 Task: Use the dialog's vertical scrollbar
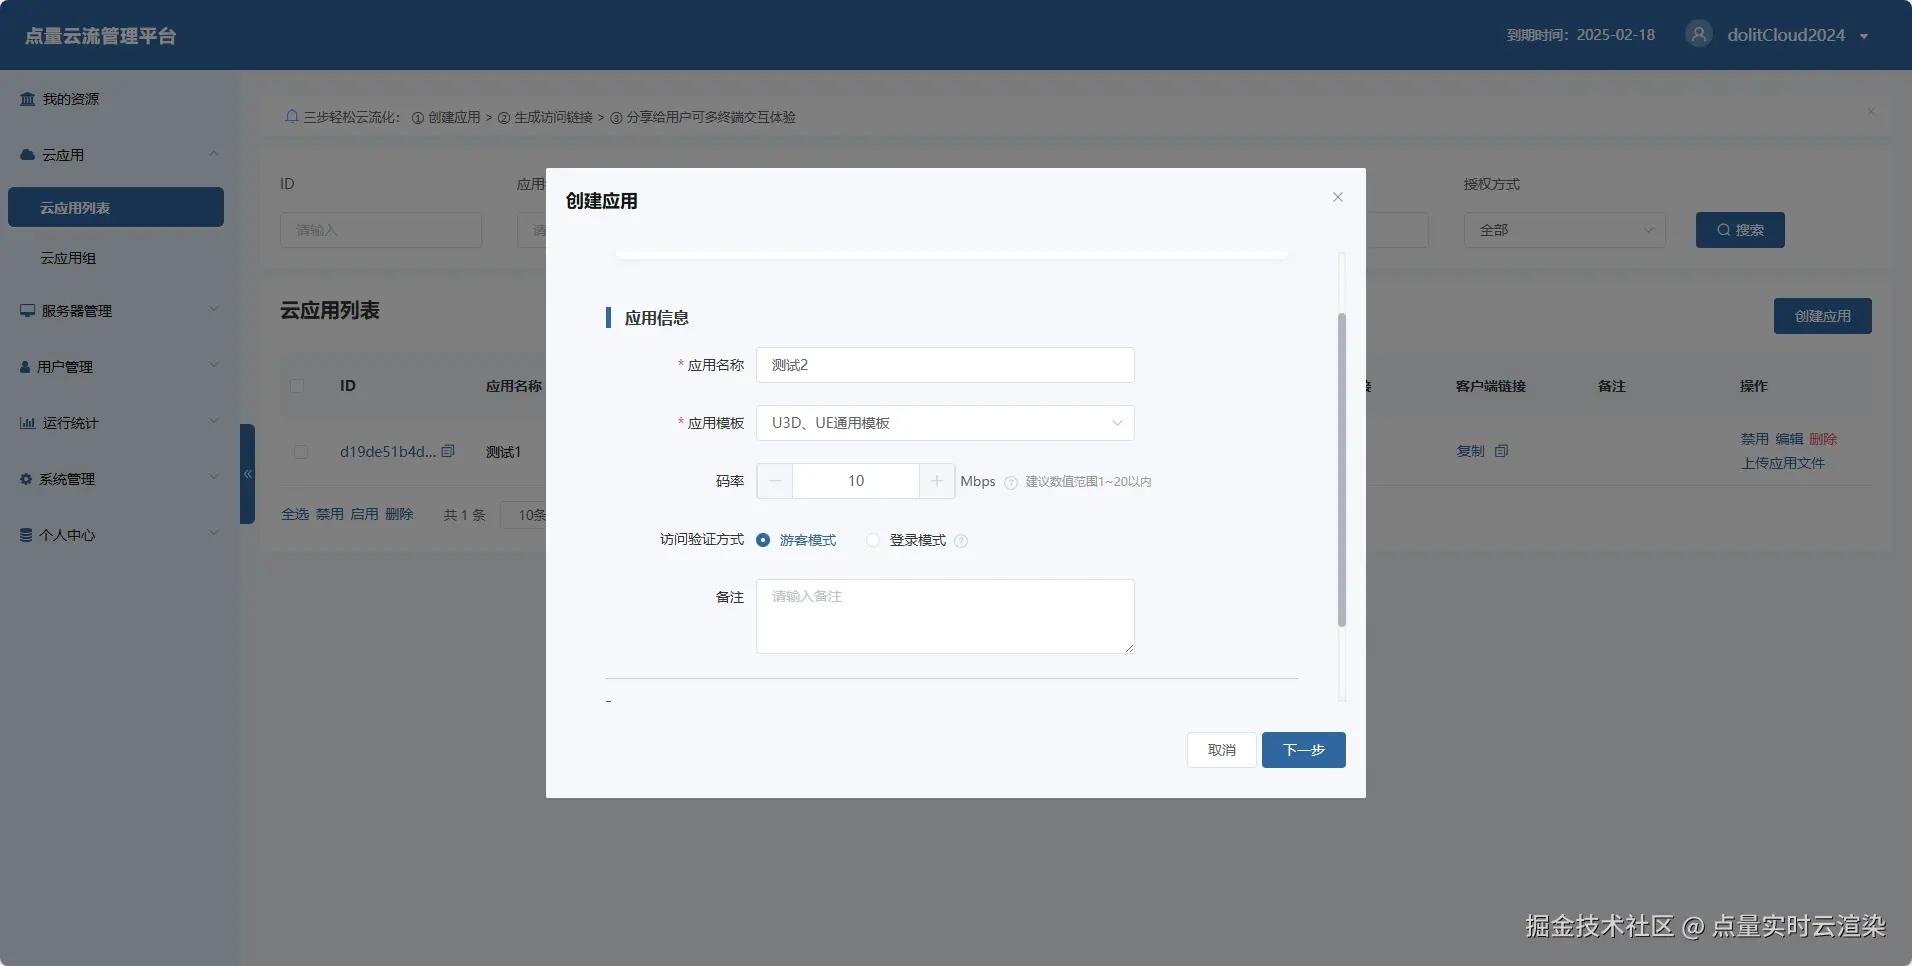[x=1342, y=470]
